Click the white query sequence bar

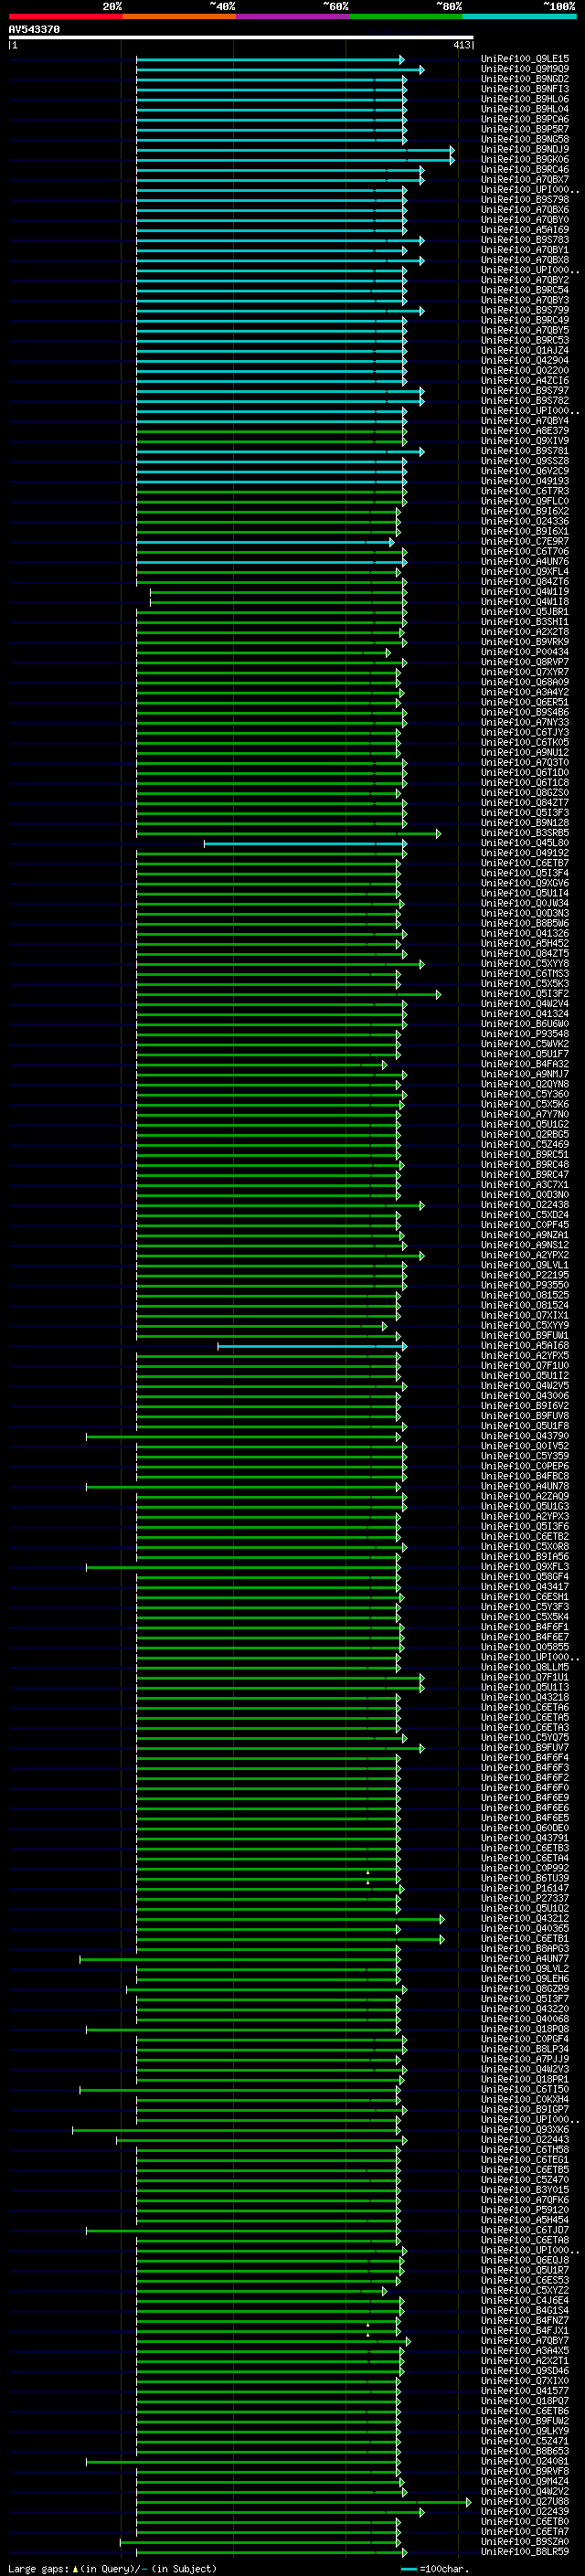(241, 38)
